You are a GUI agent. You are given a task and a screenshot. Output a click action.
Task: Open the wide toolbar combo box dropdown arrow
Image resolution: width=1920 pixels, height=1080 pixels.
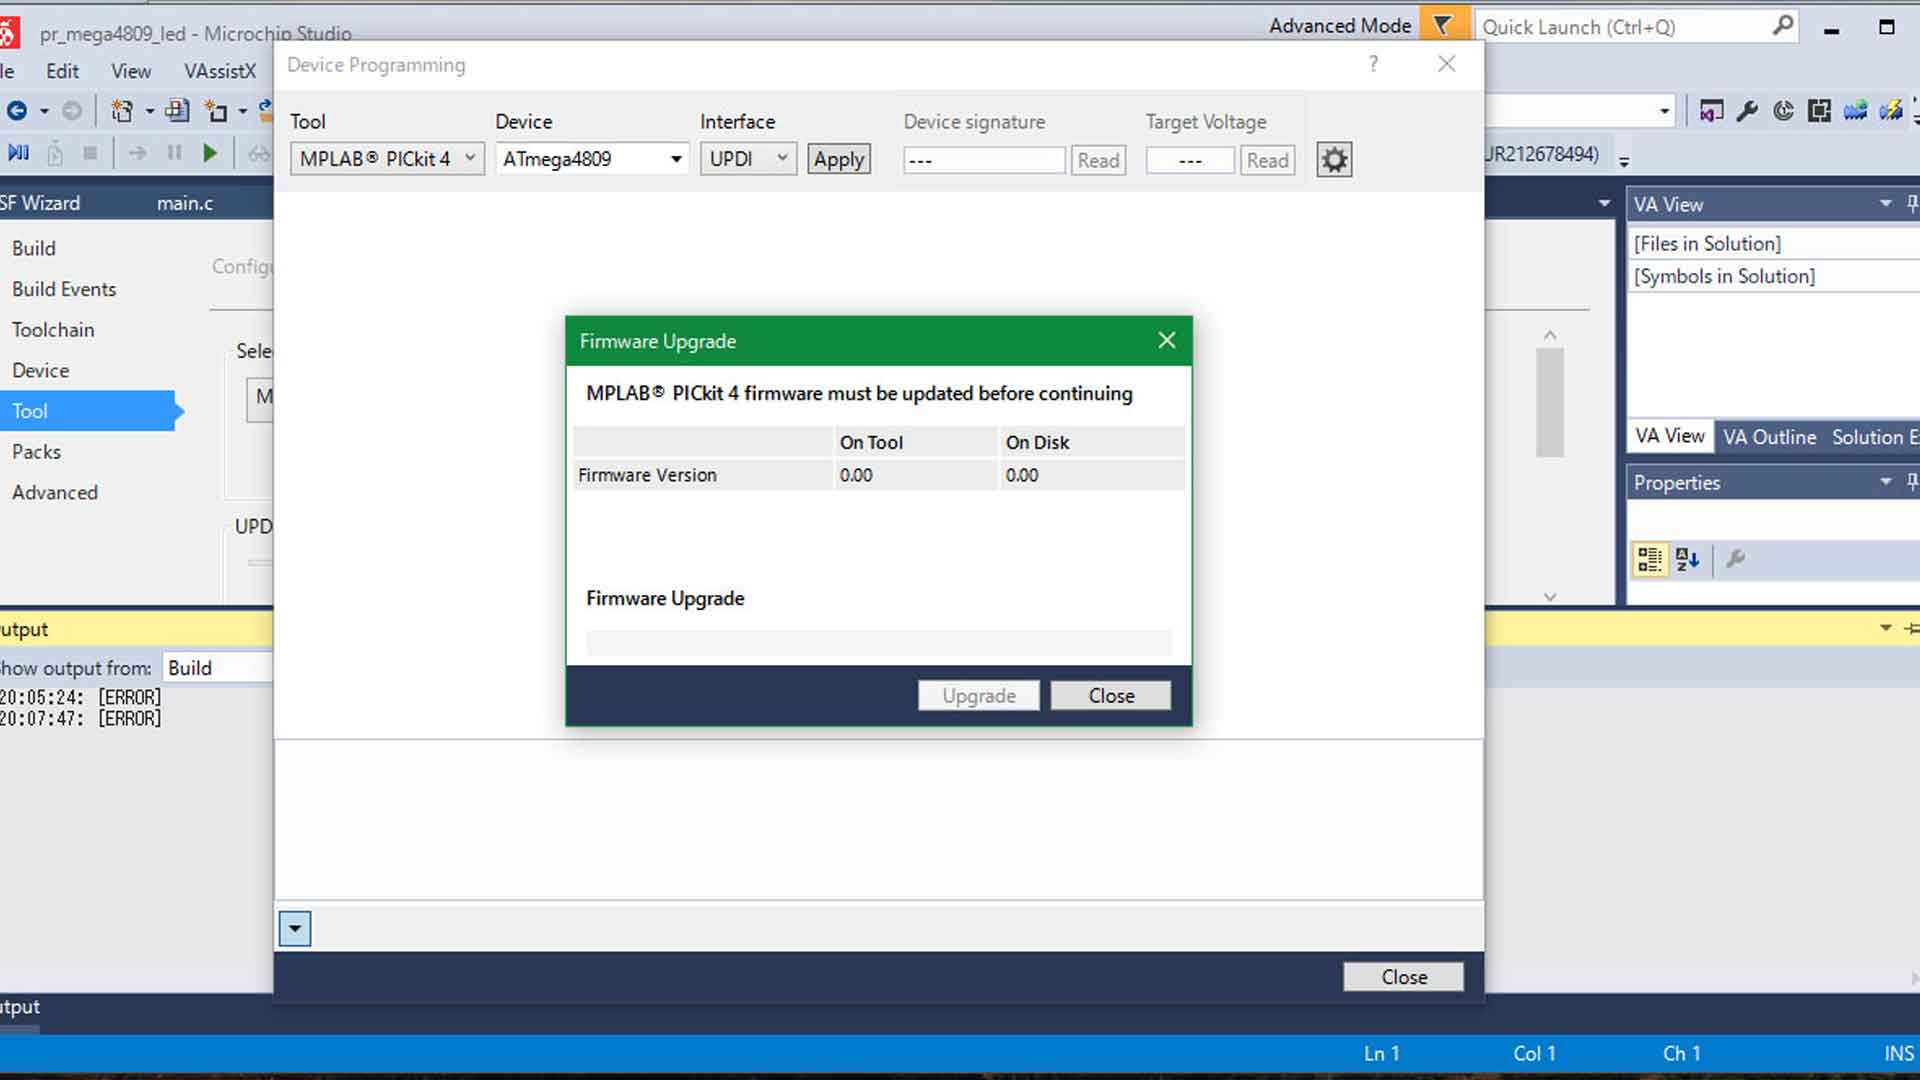point(1664,111)
